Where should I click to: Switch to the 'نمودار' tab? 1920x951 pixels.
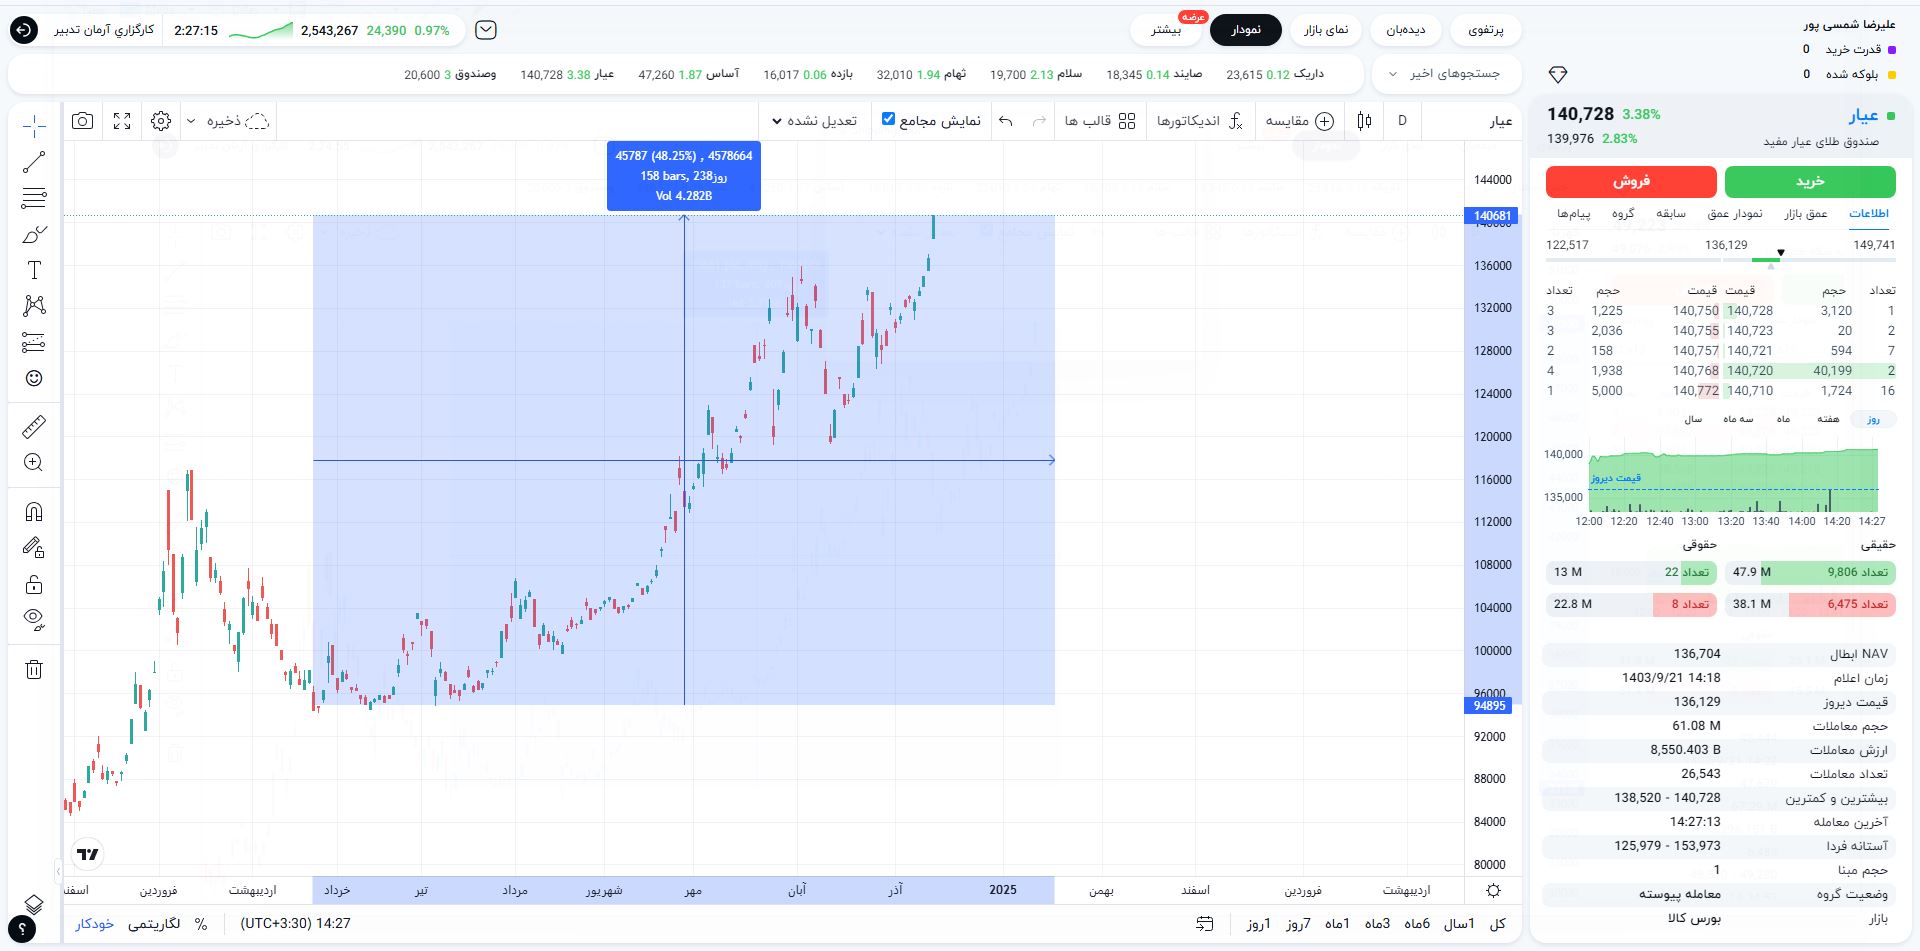[1246, 30]
